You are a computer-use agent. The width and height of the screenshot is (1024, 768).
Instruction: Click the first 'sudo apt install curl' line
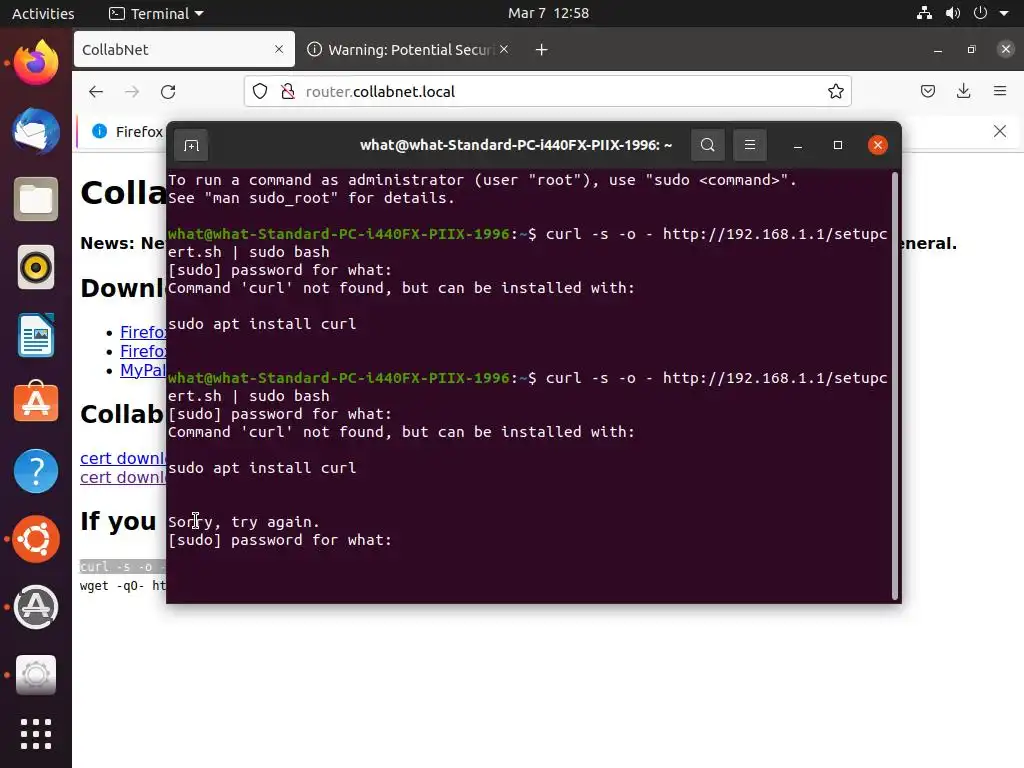[262, 324]
